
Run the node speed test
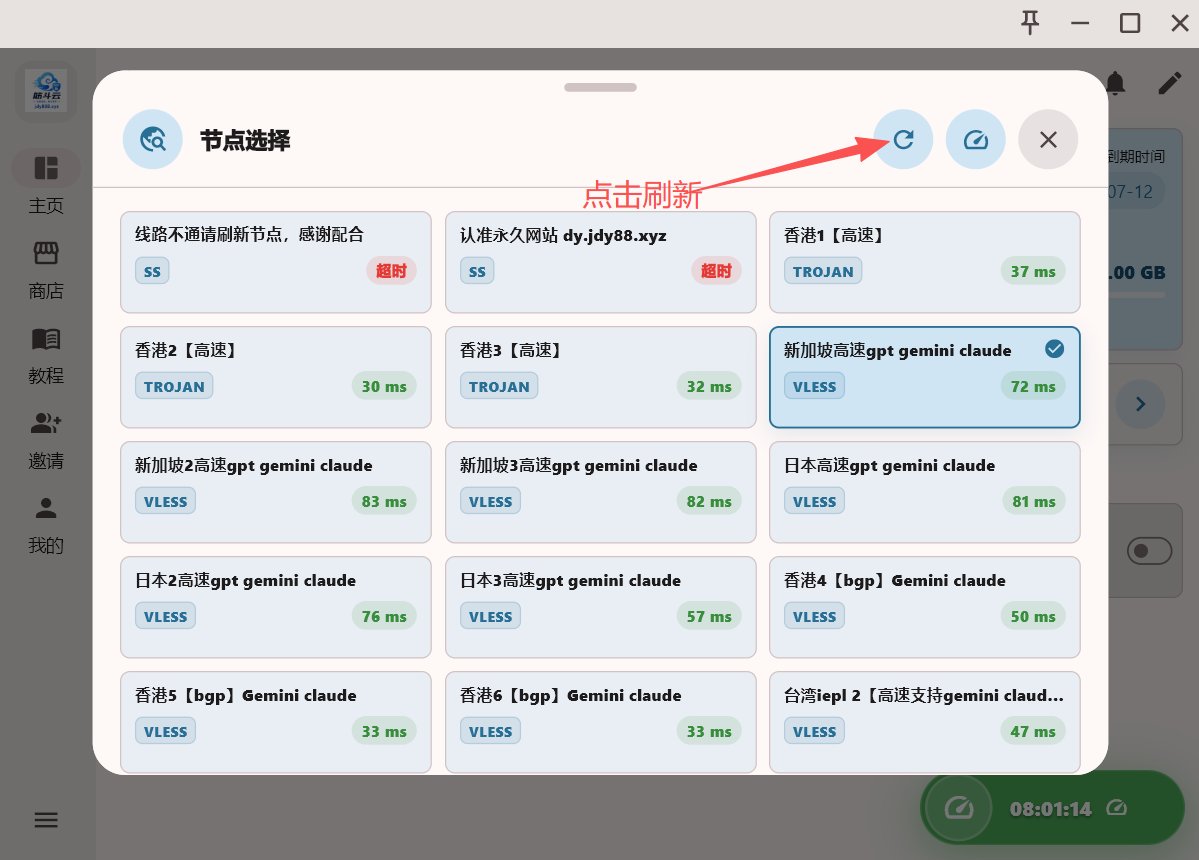tap(976, 139)
